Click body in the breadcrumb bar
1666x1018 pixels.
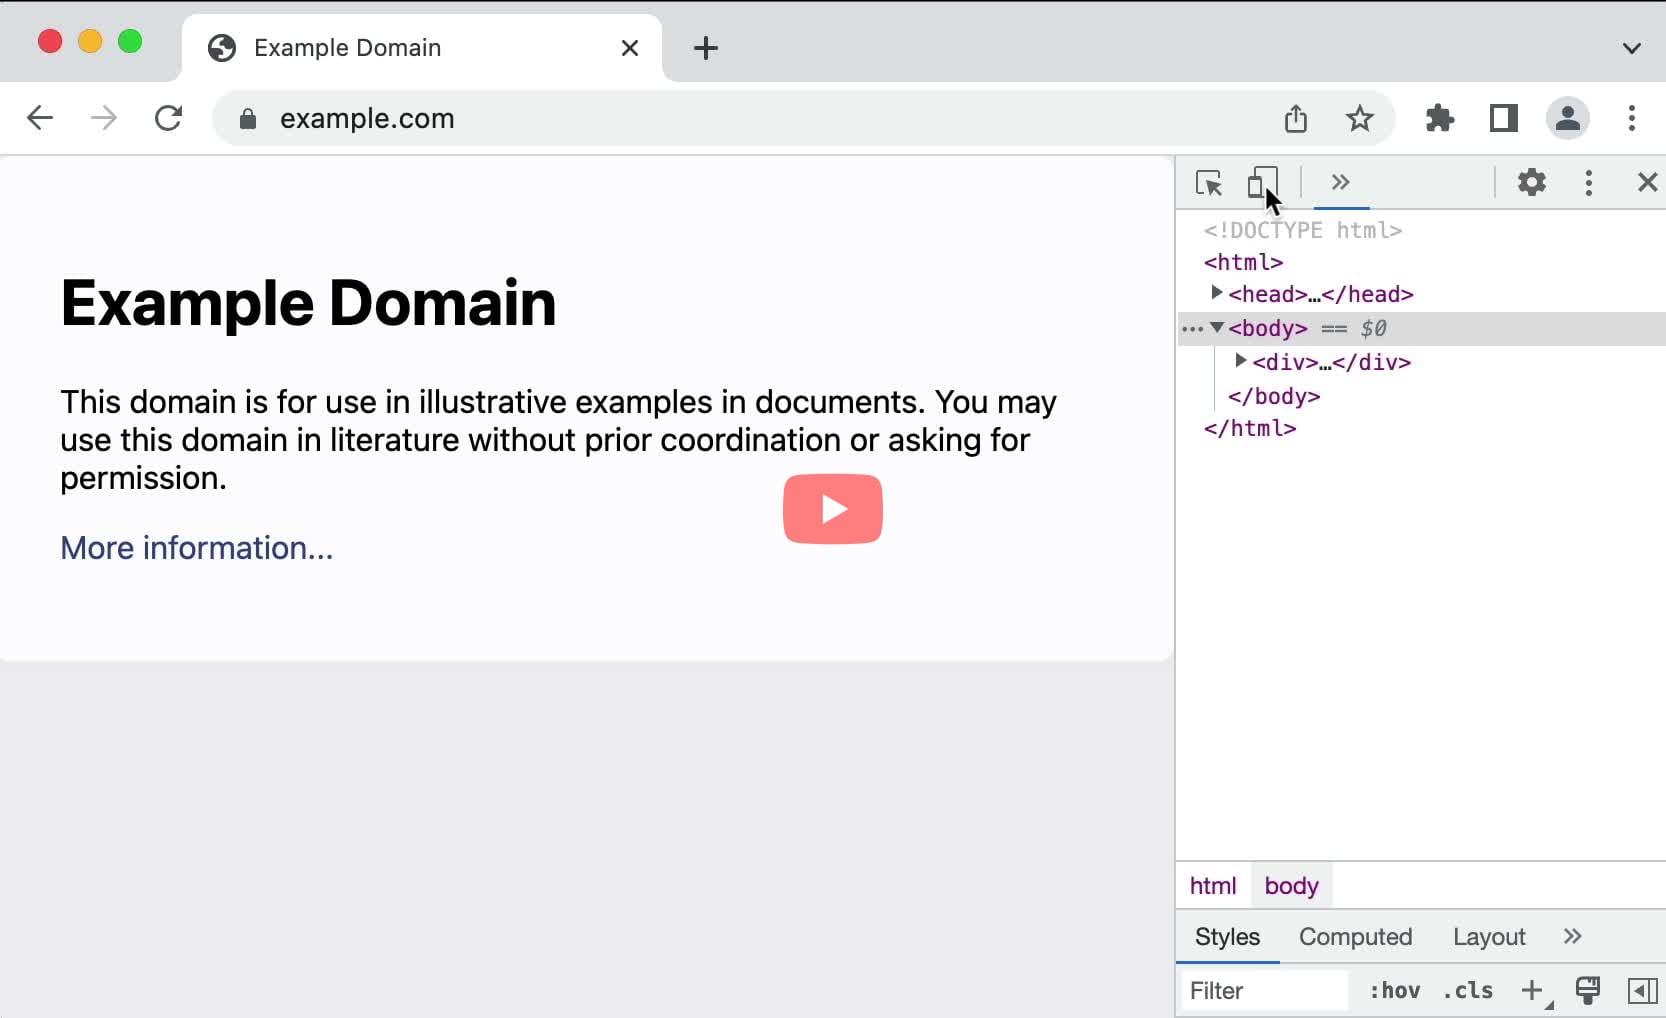pyautogui.click(x=1291, y=886)
